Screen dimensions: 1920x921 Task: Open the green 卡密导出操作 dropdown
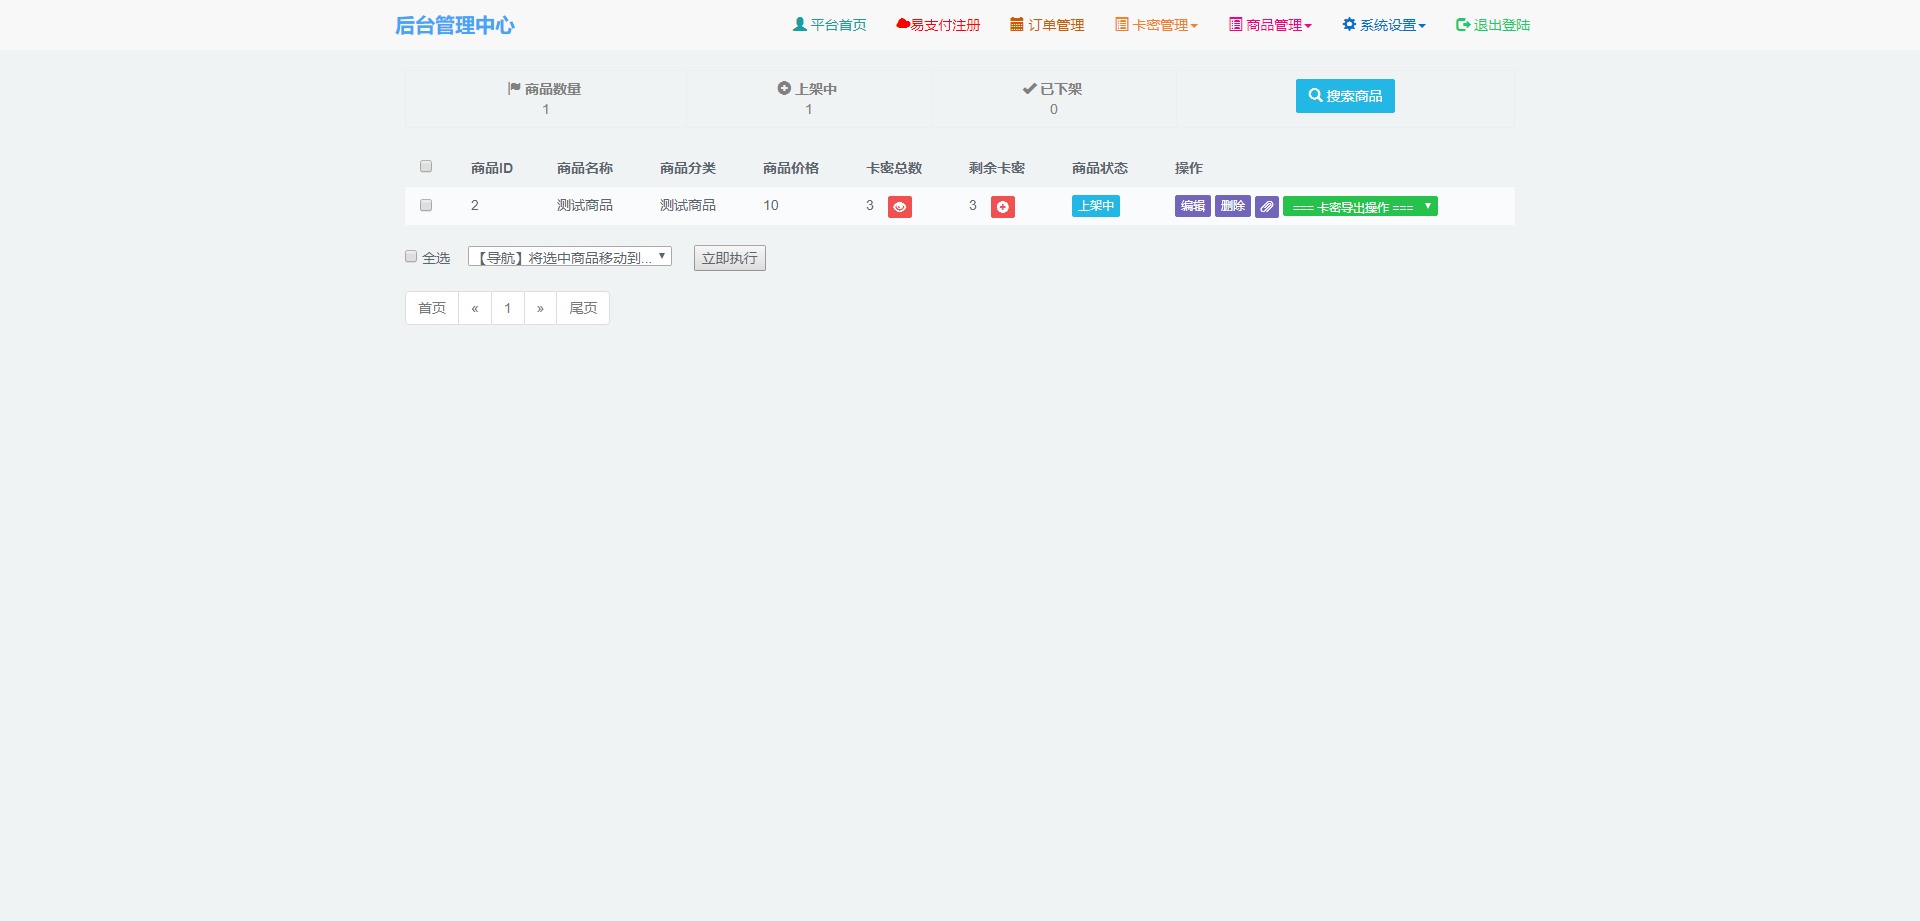coord(1360,207)
